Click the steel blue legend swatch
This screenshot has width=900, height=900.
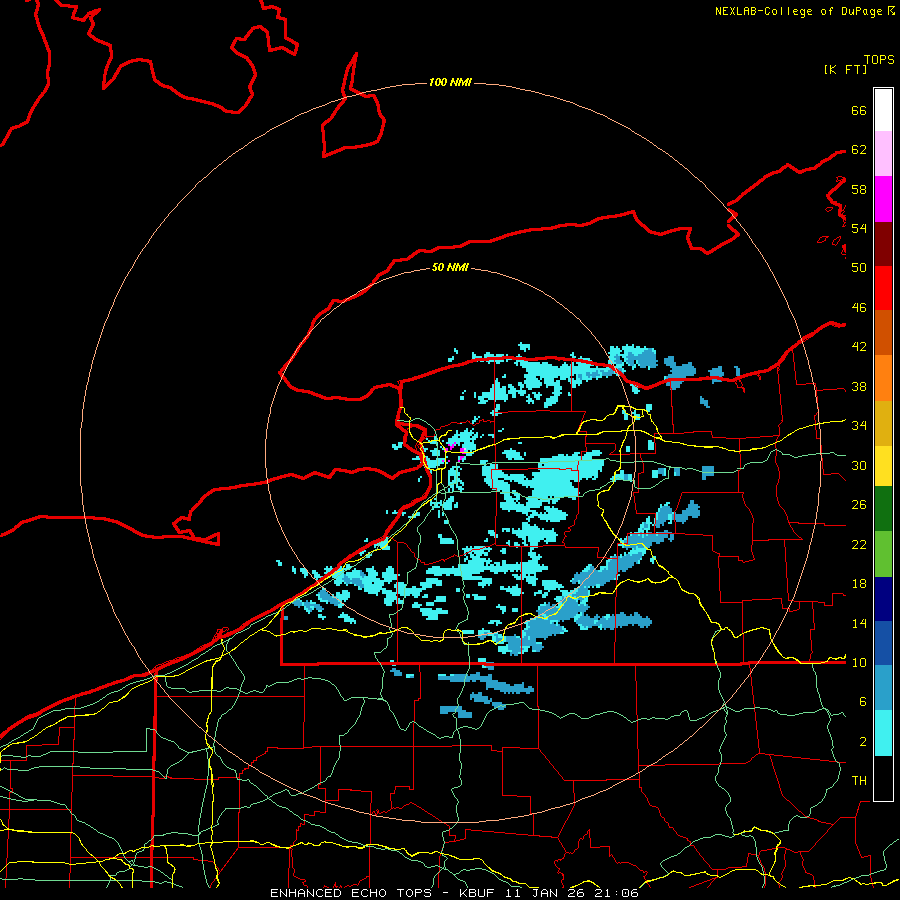[x=883, y=689]
